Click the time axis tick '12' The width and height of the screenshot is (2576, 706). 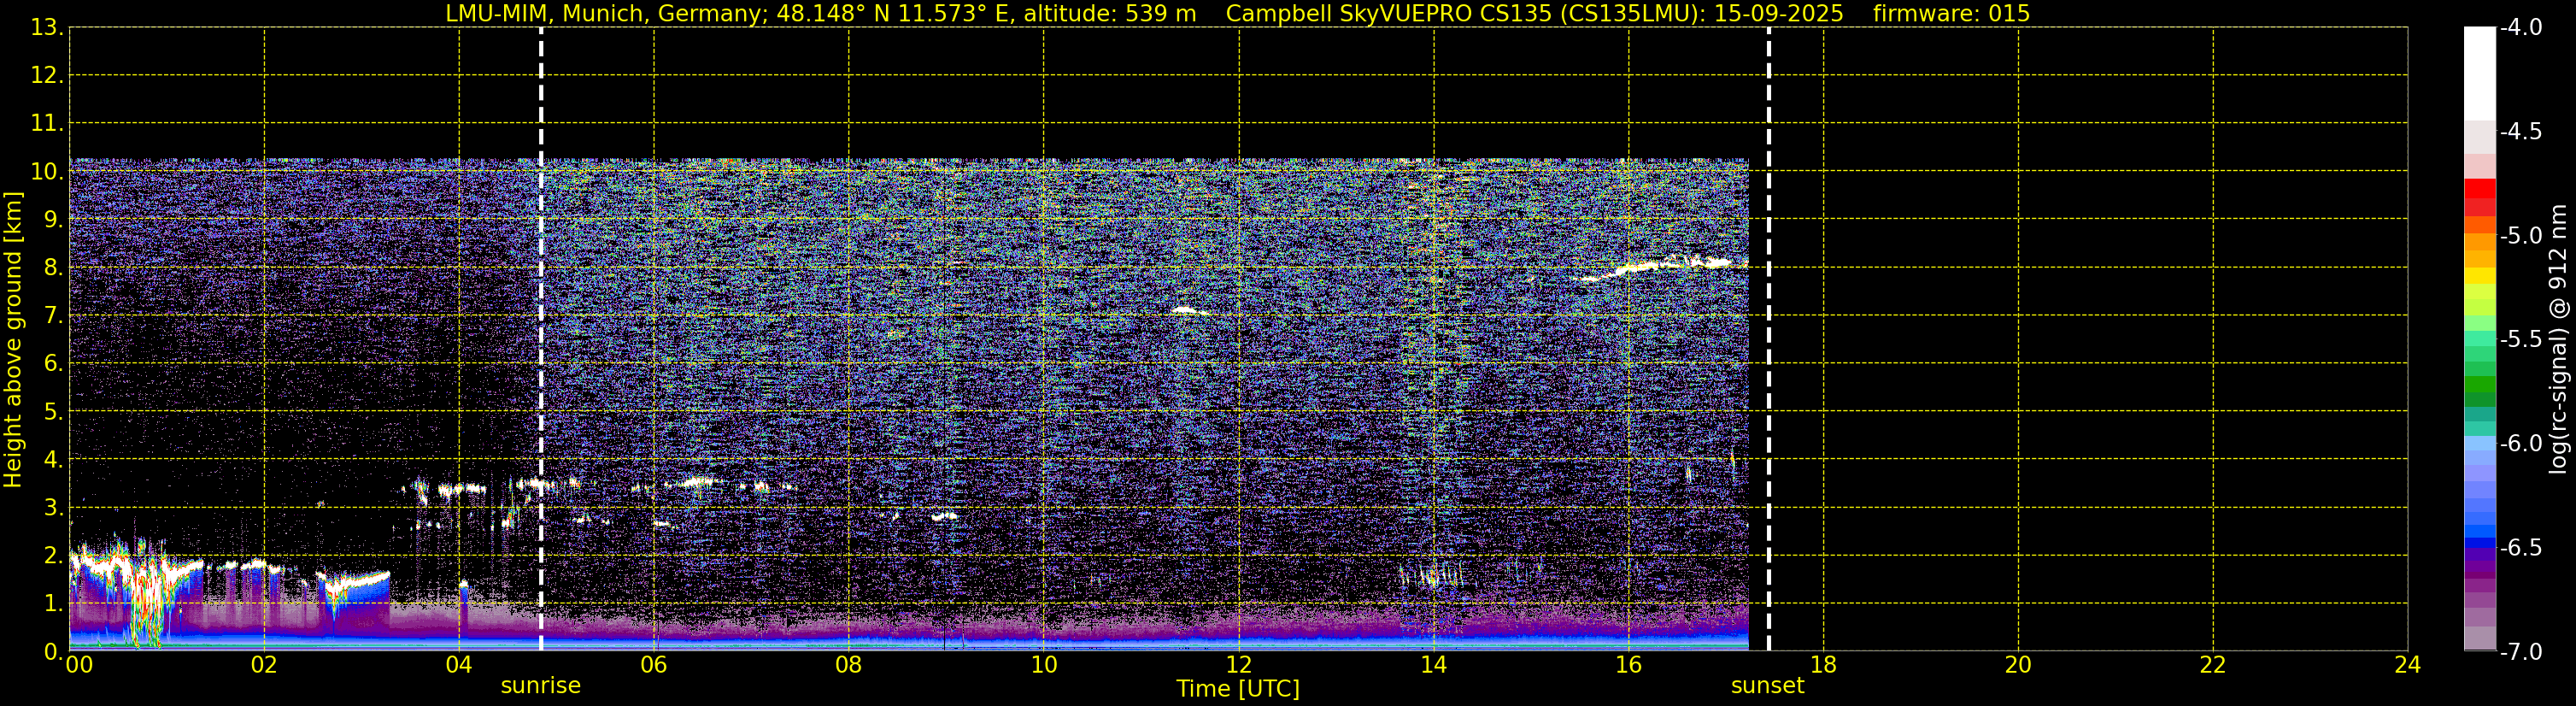(1239, 665)
